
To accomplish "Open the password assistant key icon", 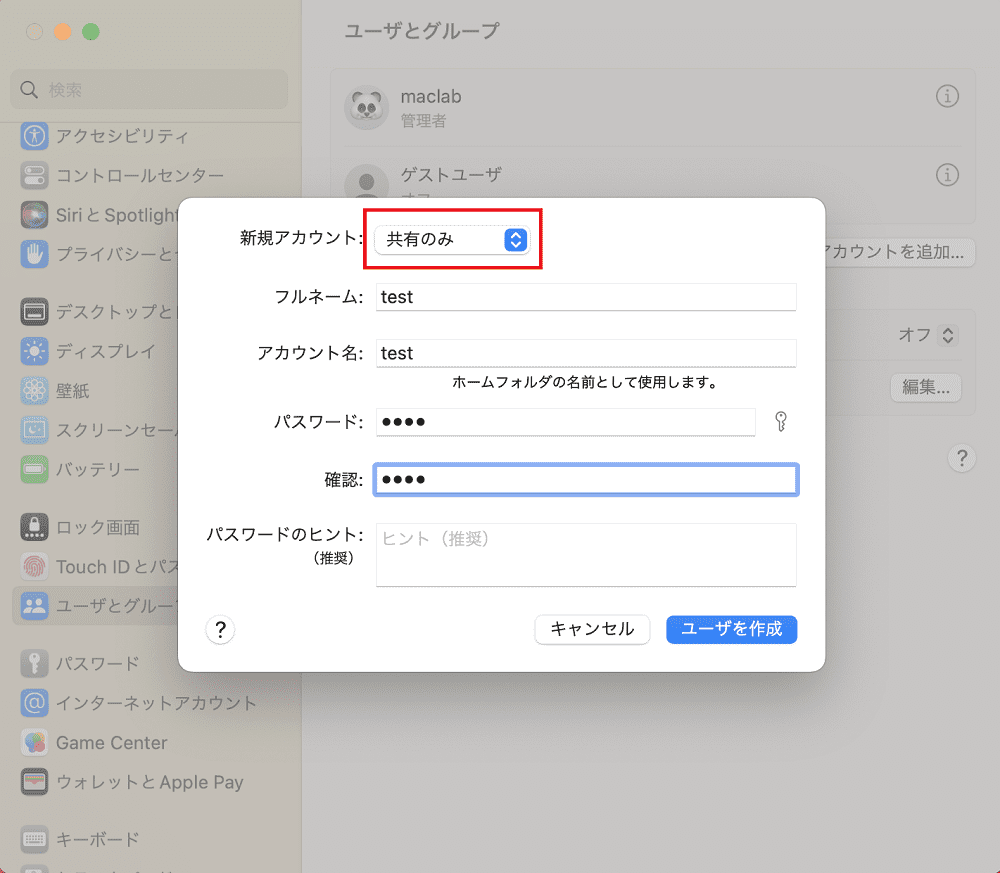I will 781,422.
